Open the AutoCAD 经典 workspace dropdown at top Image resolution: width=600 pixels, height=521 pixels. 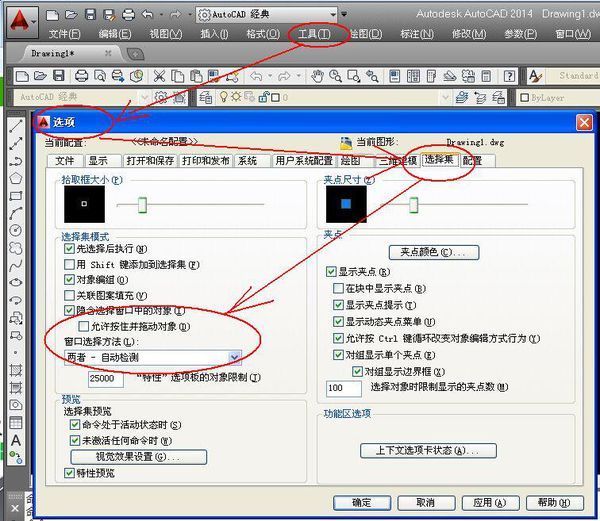coord(267,15)
